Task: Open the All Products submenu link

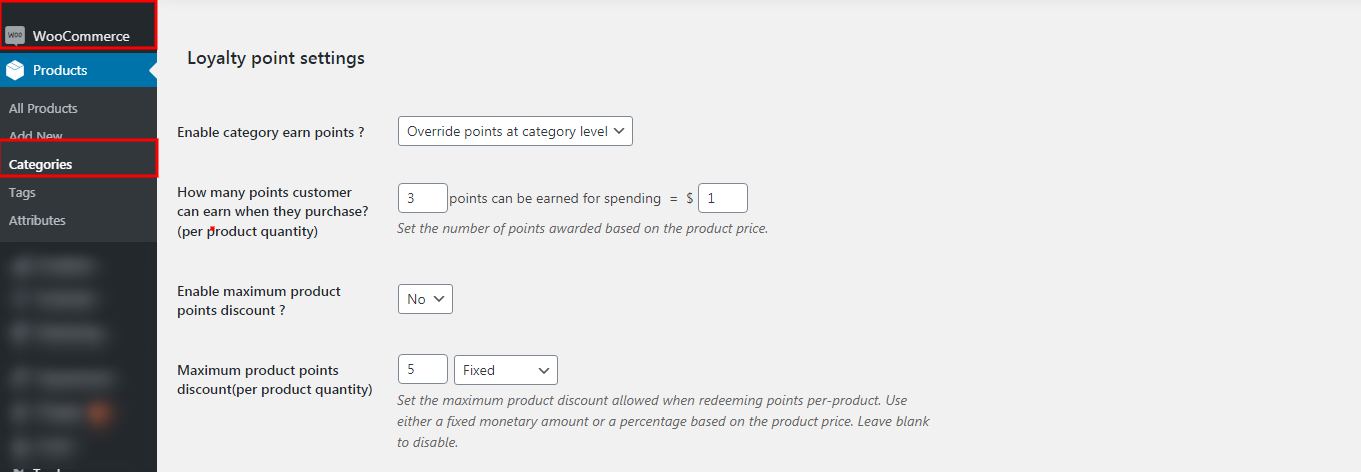Action: pos(43,108)
